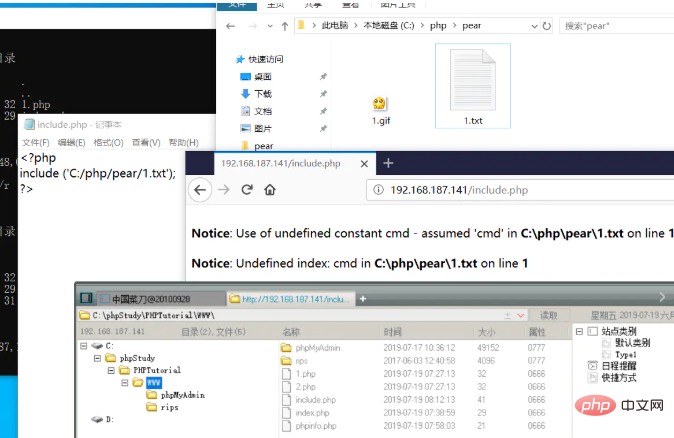This screenshot has height=438, width=674.
Task: Unpin 桌面 via its pin icon
Action: [x=323, y=77]
